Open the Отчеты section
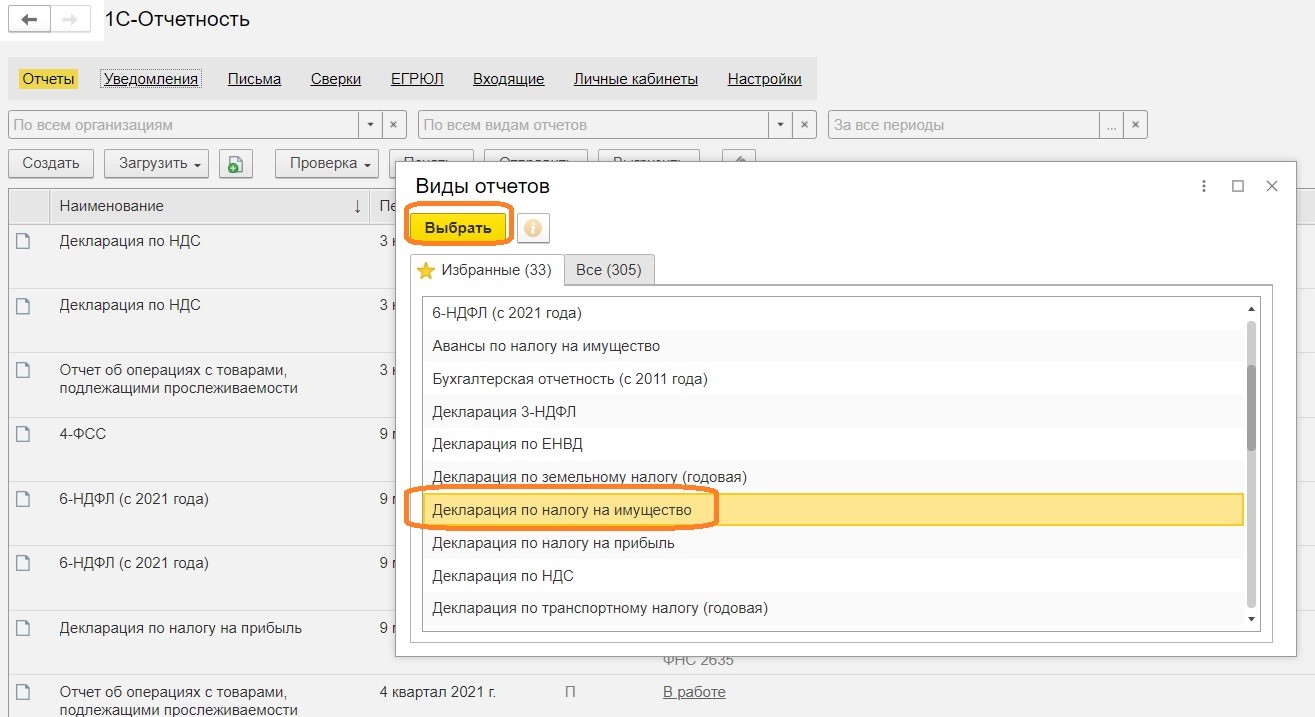 click(49, 79)
